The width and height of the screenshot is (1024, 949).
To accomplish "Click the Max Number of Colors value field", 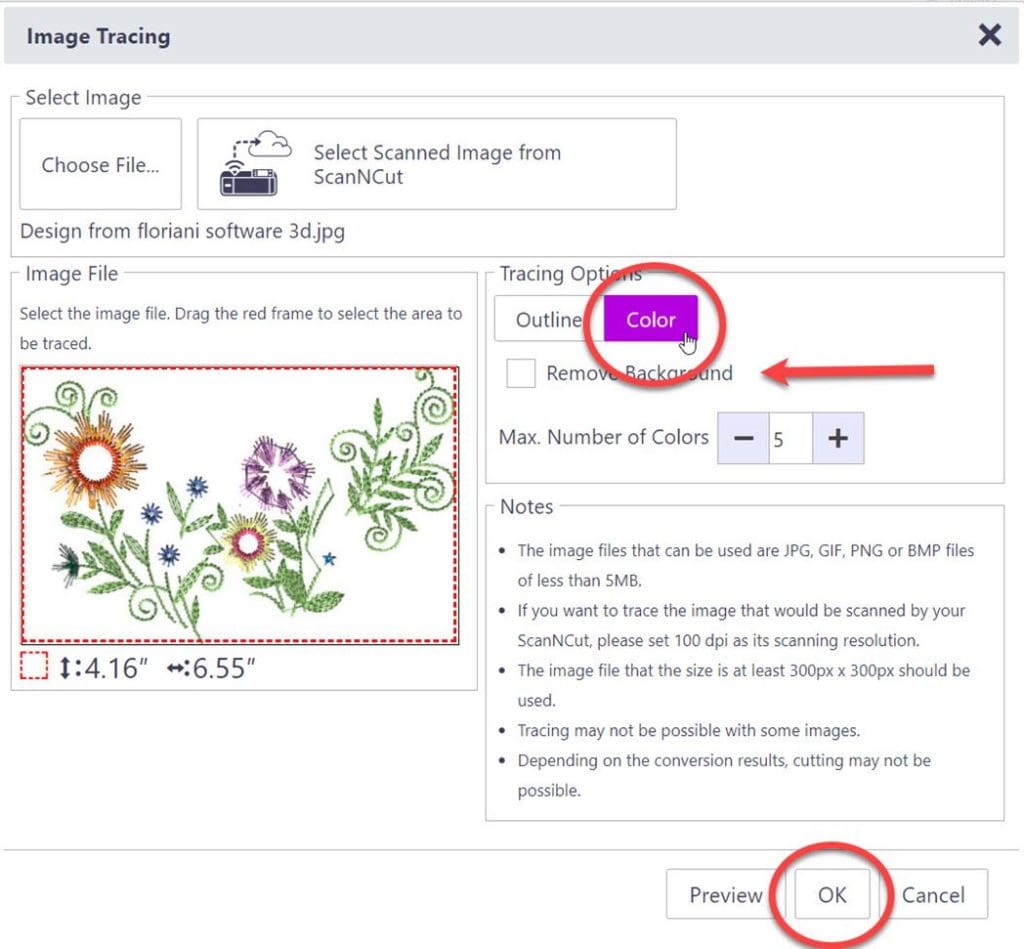I will [x=790, y=438].
